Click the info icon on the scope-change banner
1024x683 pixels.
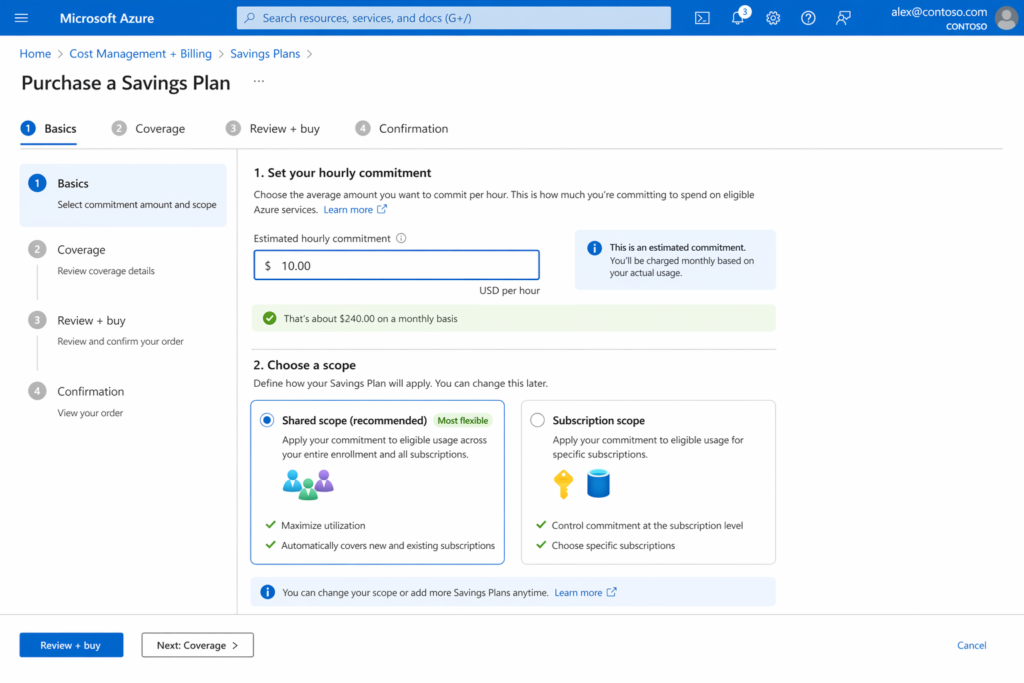pos(267,592)
